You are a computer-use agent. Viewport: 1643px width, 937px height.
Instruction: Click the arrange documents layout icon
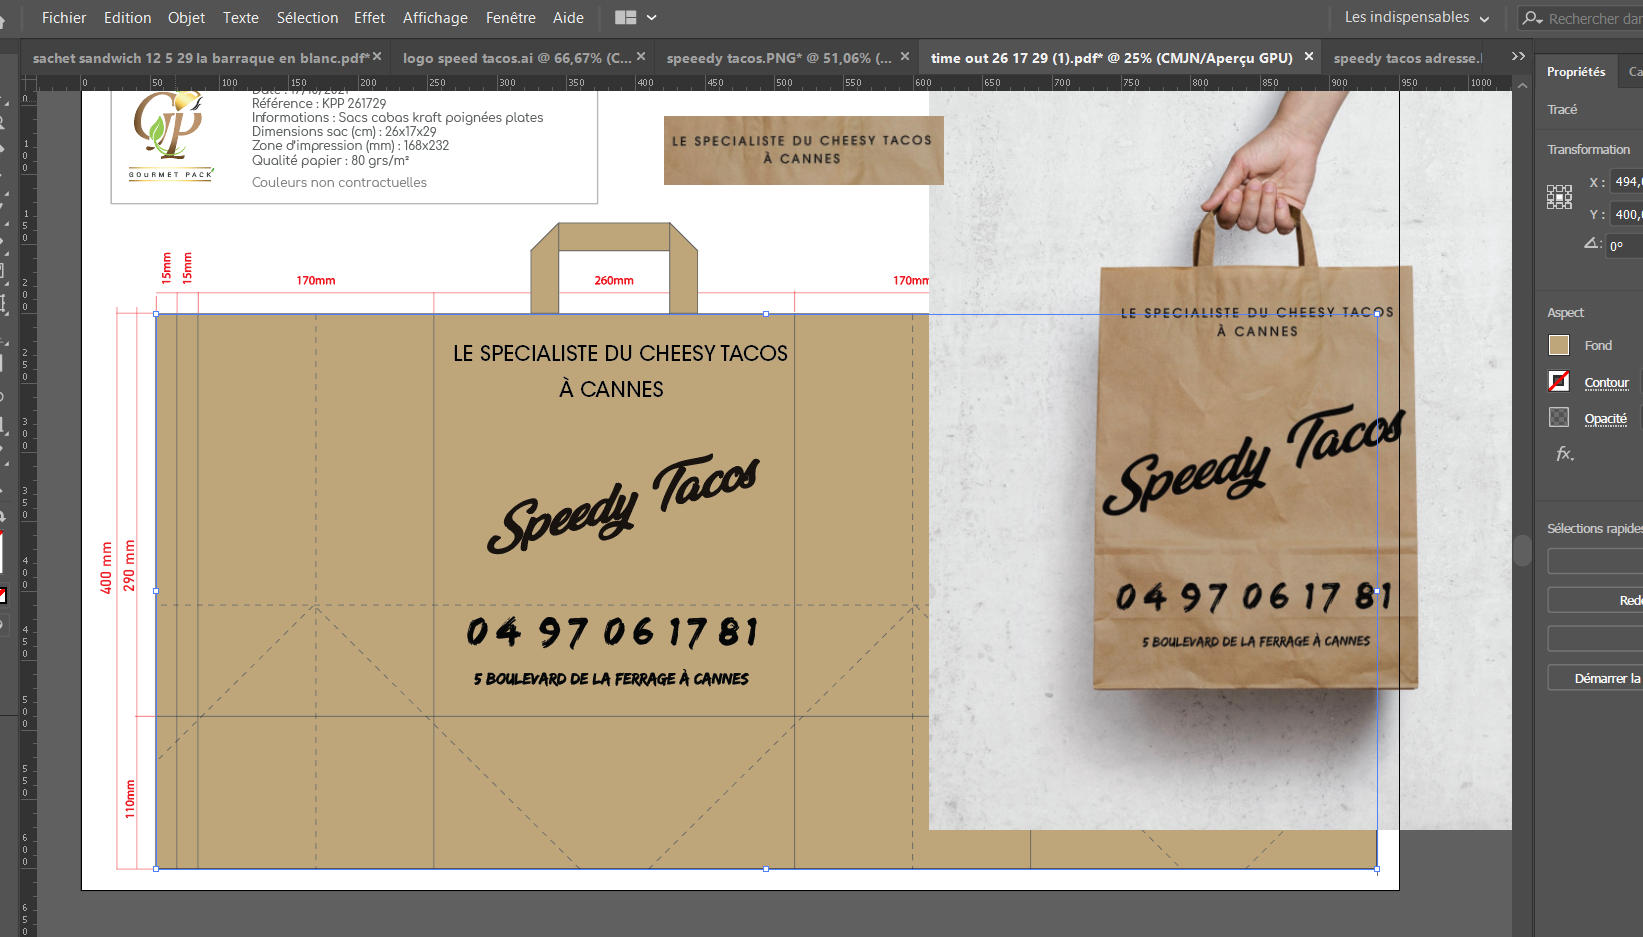coord(626,18)
